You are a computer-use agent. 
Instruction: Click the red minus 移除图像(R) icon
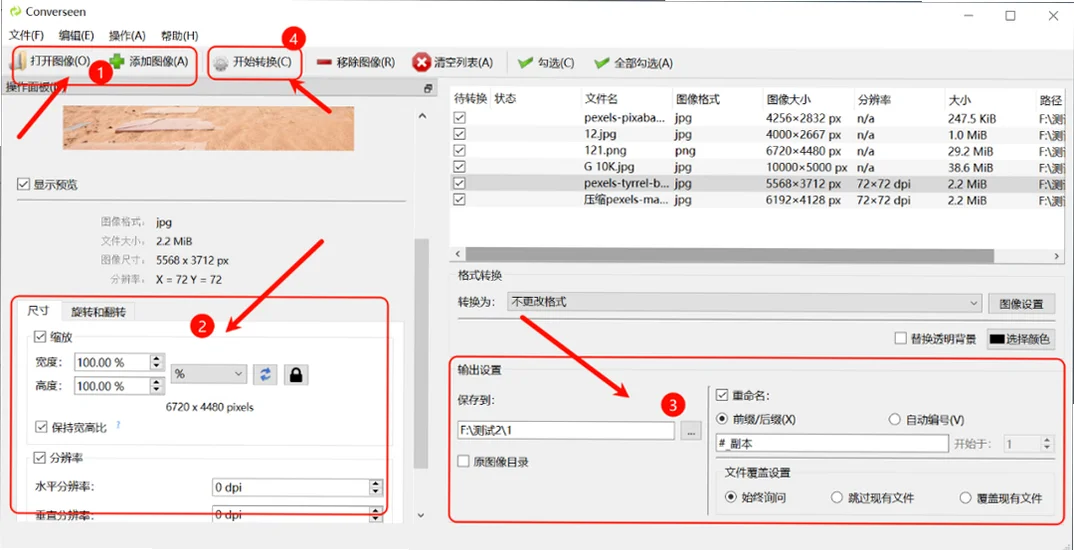[325, 63]
